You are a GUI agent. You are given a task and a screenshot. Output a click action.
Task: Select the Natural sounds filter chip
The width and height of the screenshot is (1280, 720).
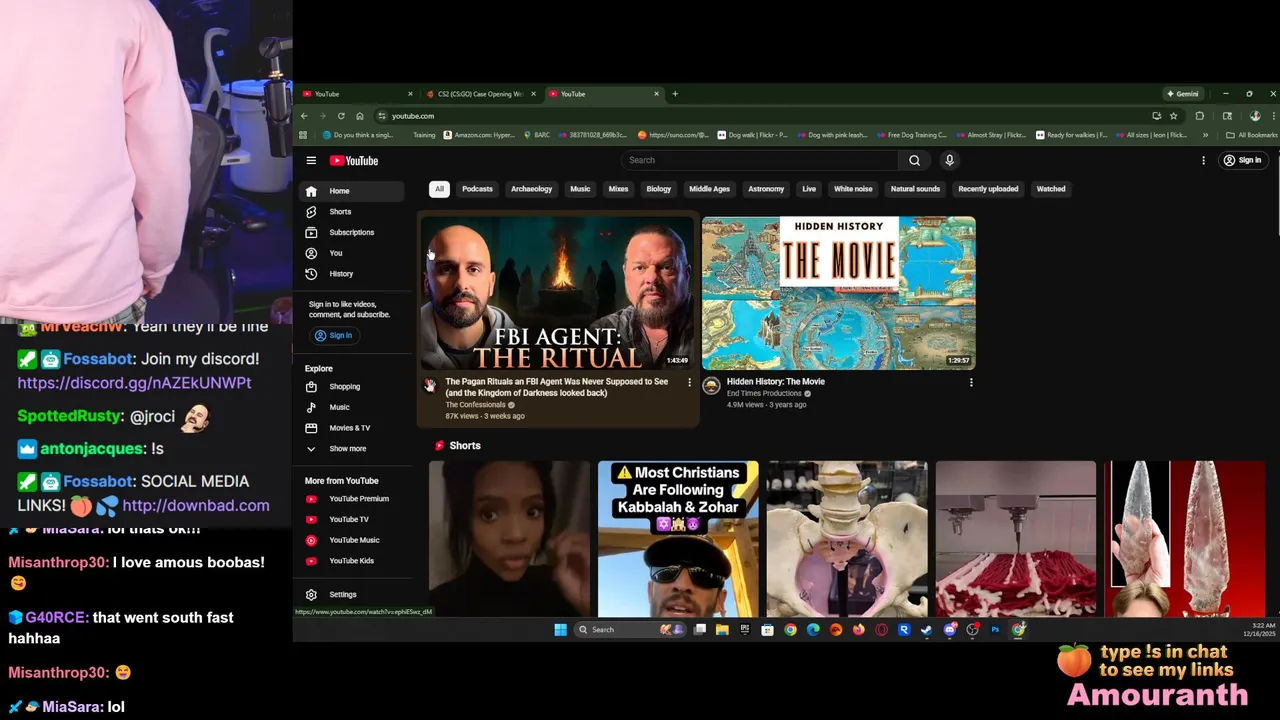click(915, 189)
